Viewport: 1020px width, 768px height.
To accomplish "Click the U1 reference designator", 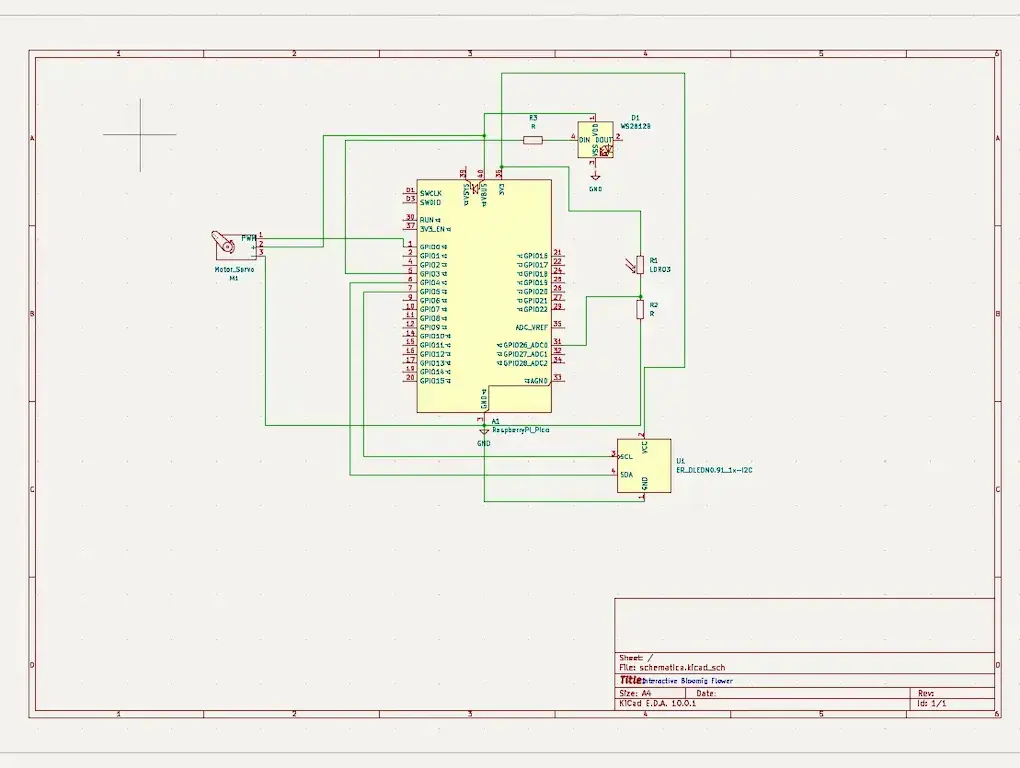I will [x=680, y=460].
